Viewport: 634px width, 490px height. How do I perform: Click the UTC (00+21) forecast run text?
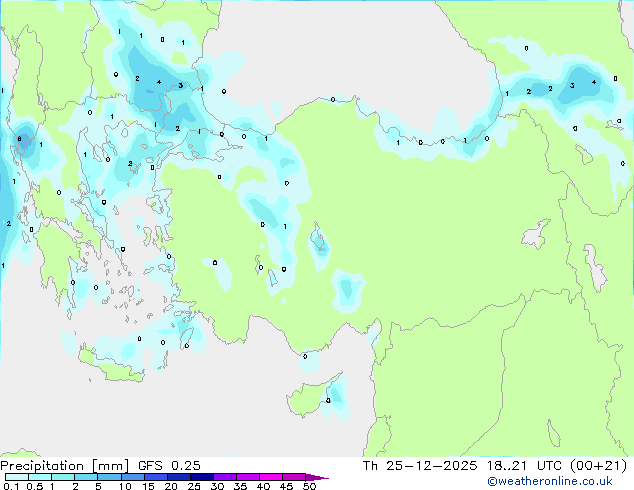point(582,466)
